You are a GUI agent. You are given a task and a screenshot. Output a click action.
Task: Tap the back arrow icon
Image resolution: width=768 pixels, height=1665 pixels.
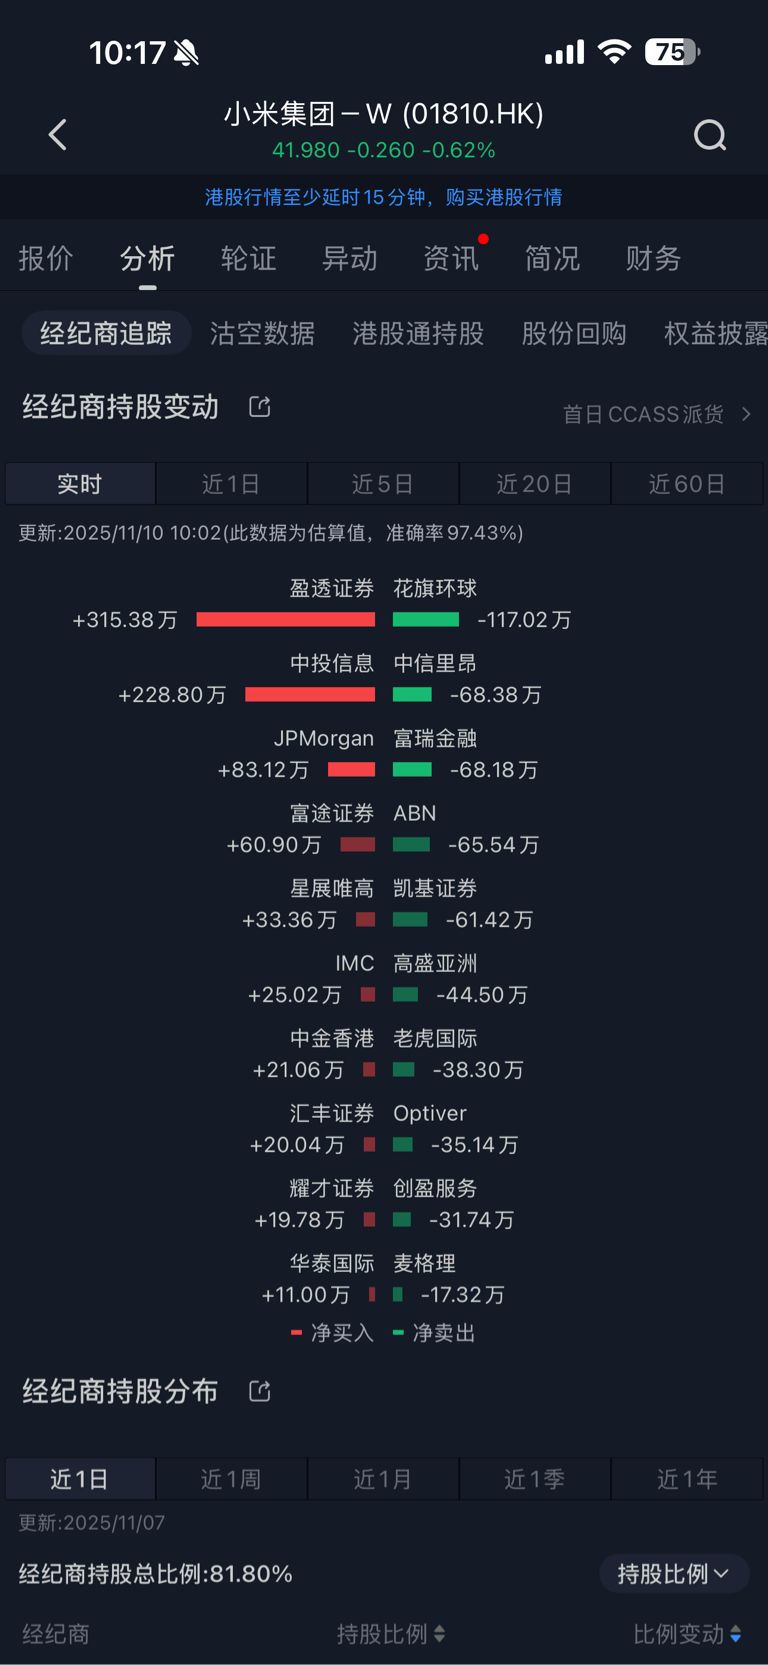(x=58, y=135)
